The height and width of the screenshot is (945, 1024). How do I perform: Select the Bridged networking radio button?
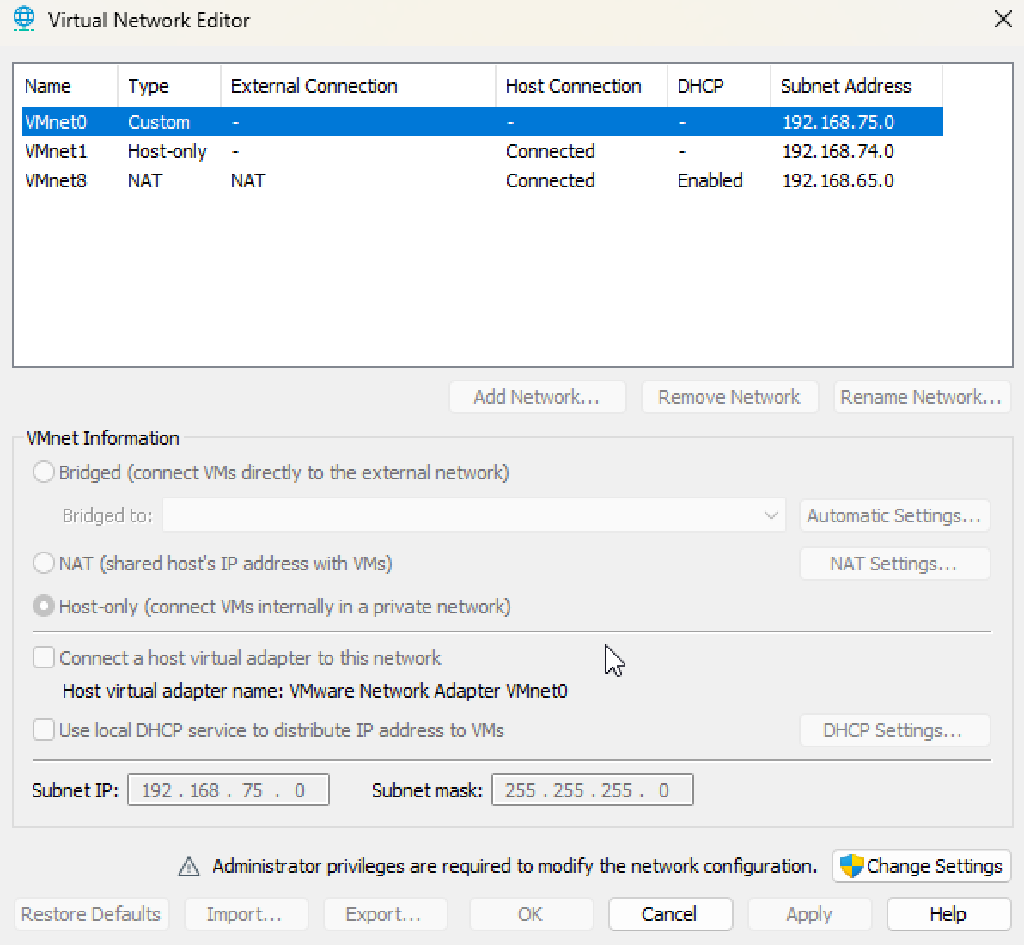[x=43, y=471]
